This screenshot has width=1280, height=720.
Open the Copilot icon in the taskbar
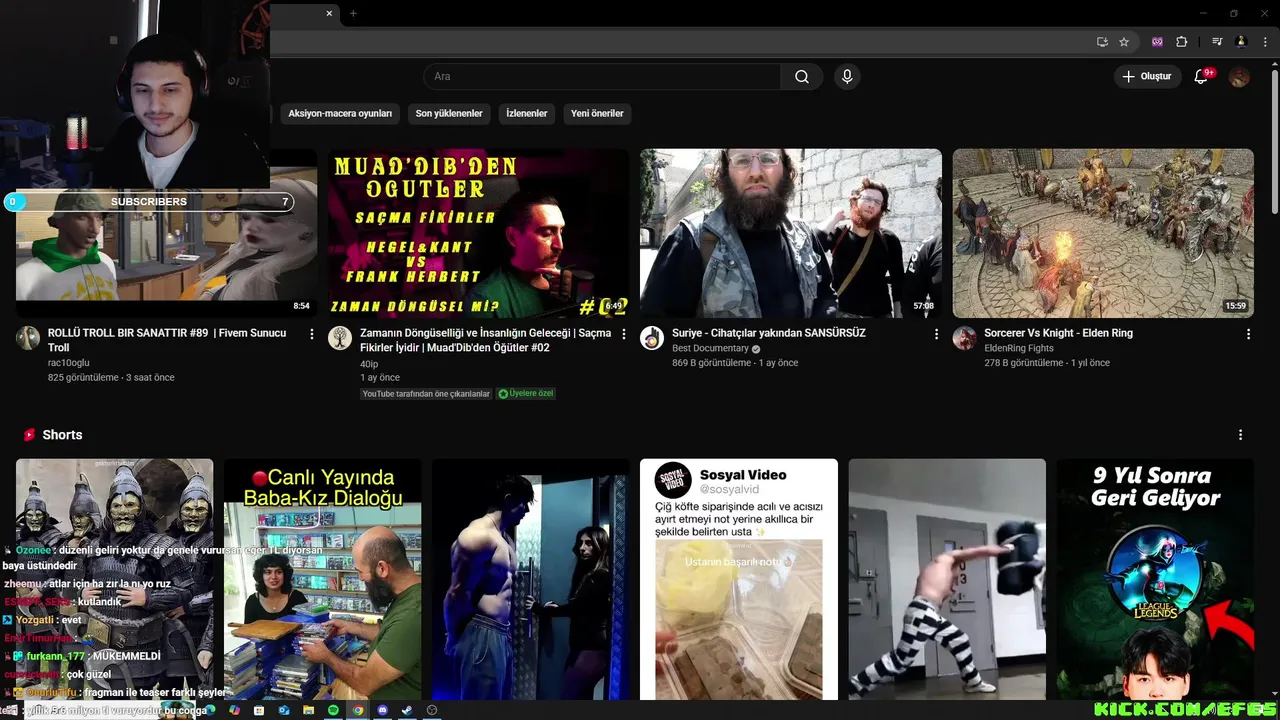point(234,710)
